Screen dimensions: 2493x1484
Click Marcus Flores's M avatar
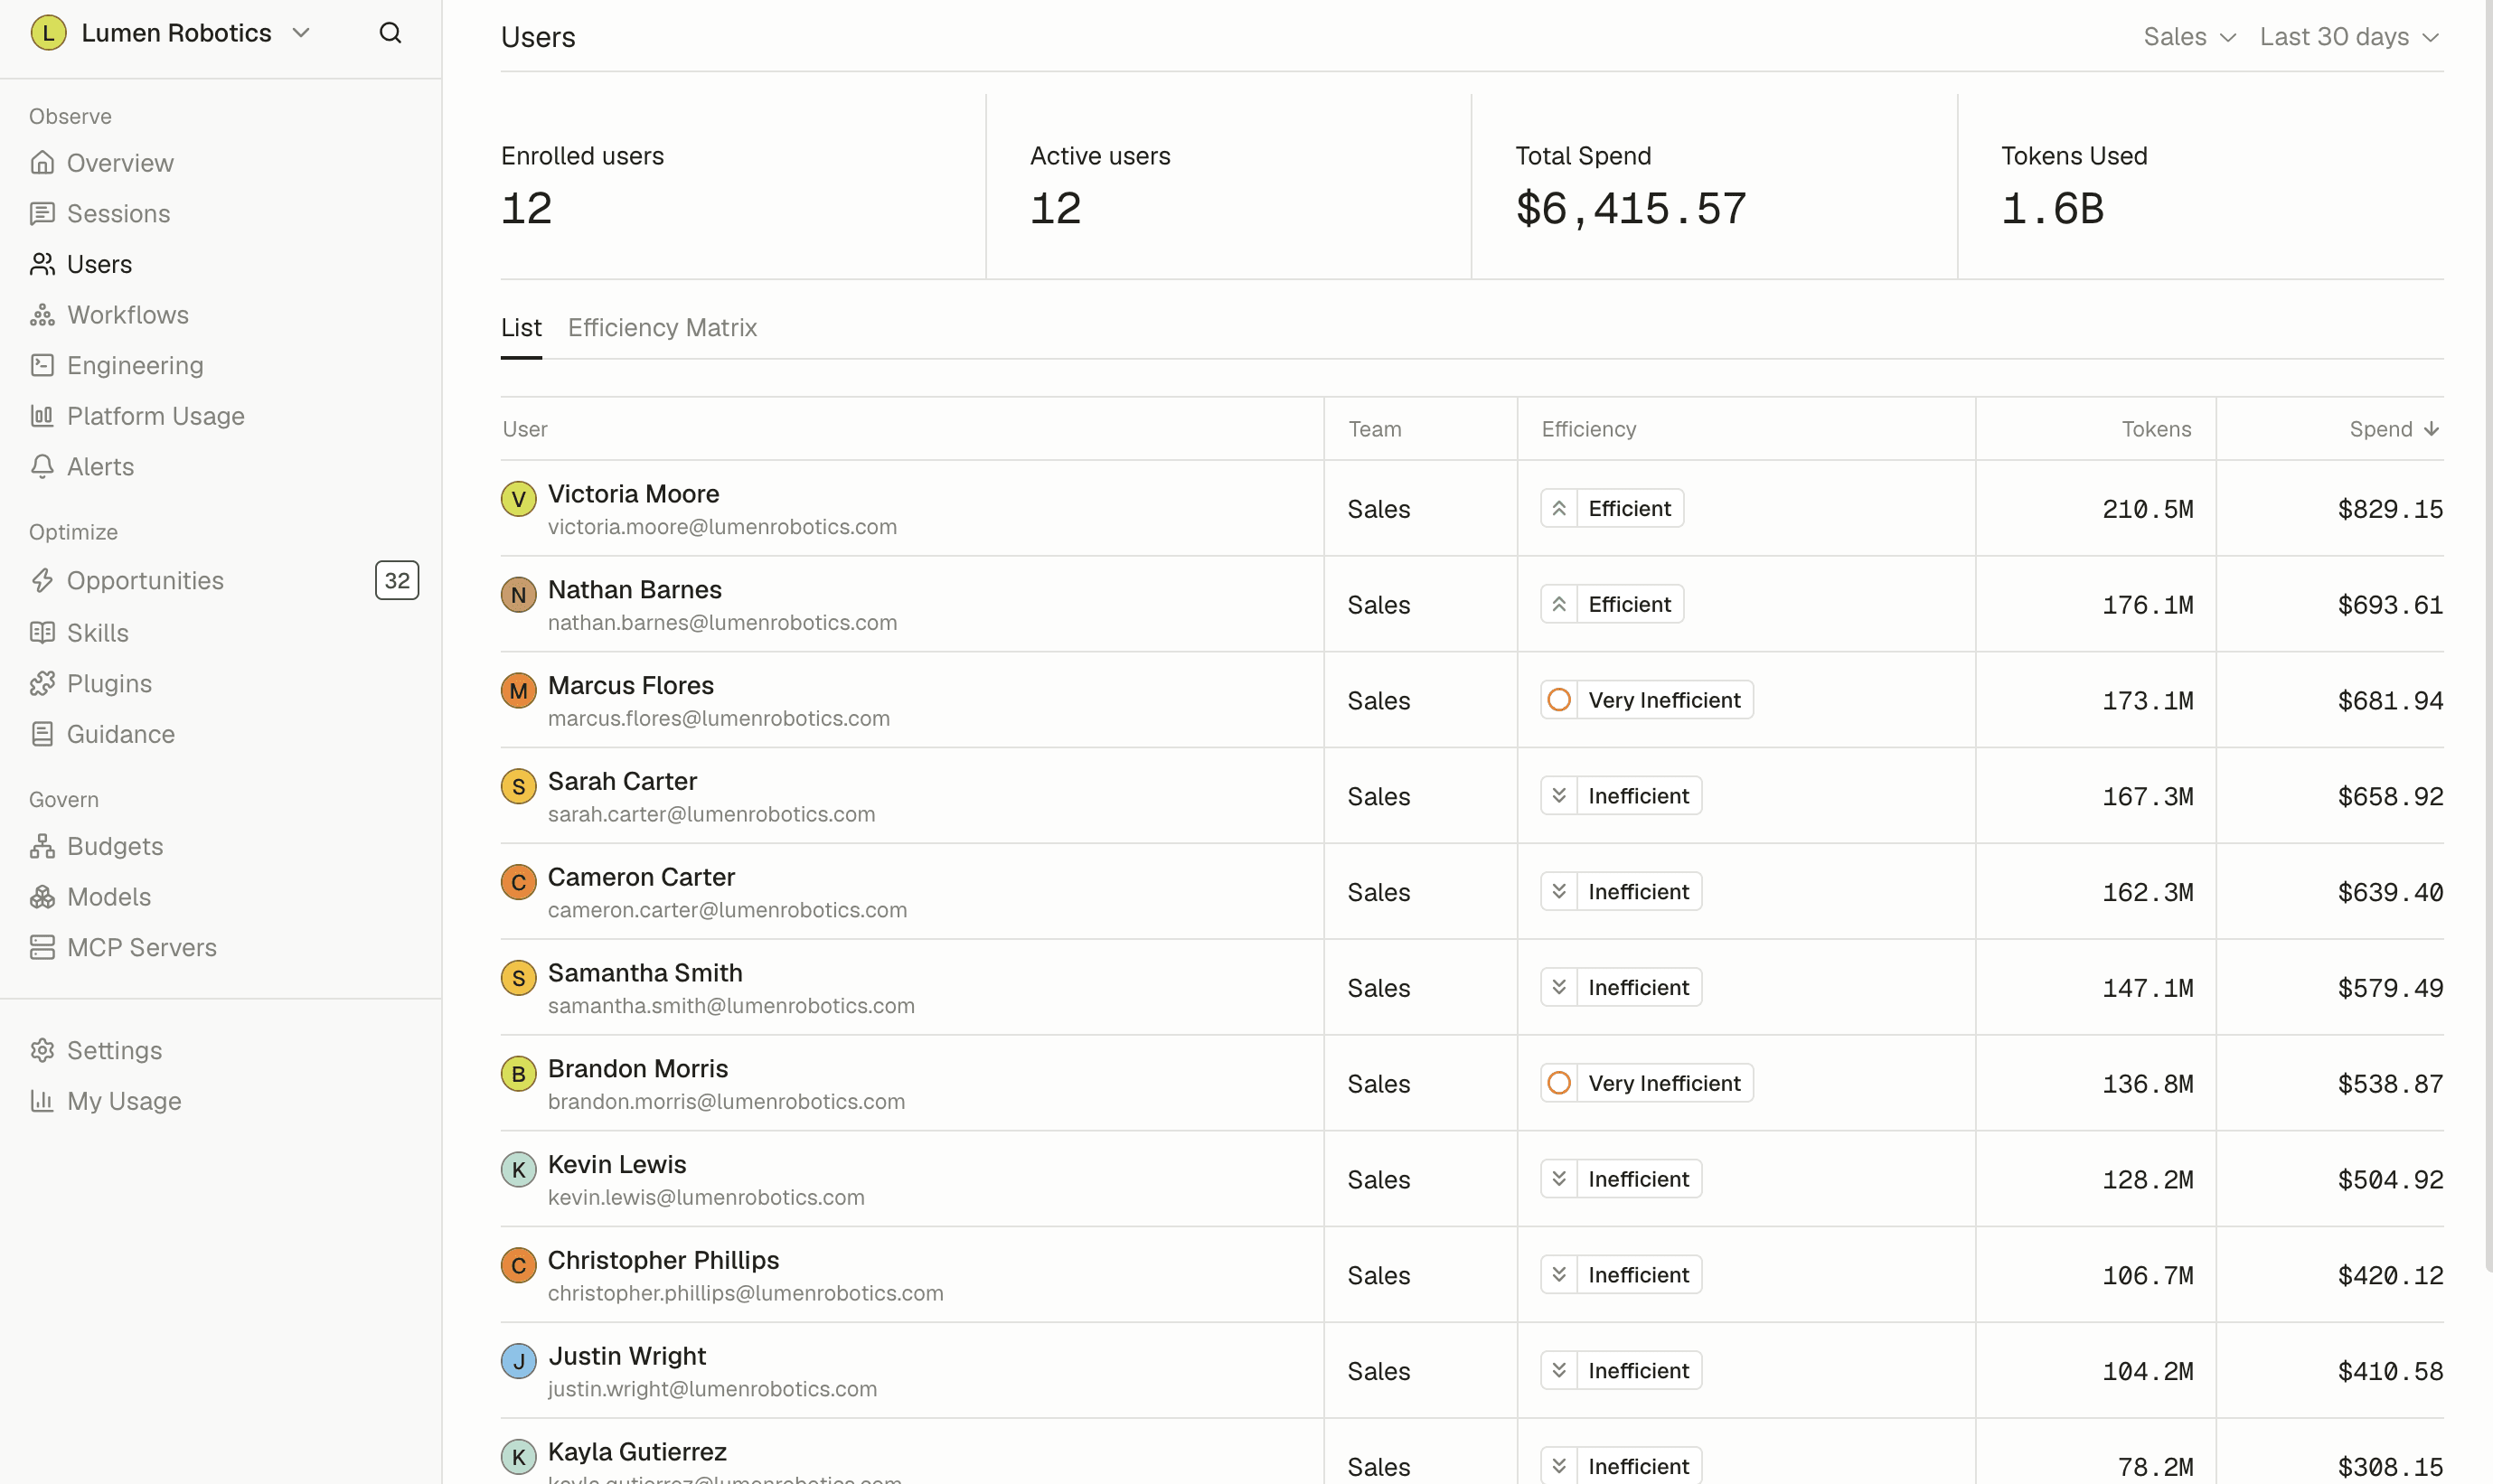pyautogui.click(x=518, y=691)
